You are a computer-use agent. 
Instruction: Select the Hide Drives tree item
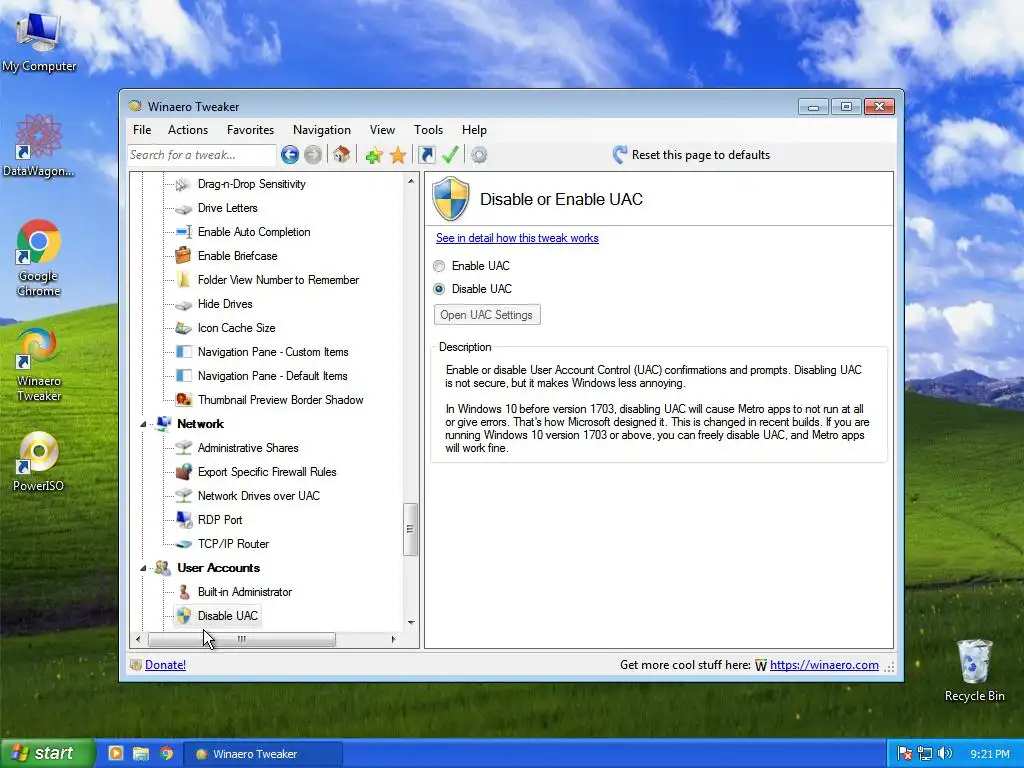pyautogui.click(x=225, y=304)
